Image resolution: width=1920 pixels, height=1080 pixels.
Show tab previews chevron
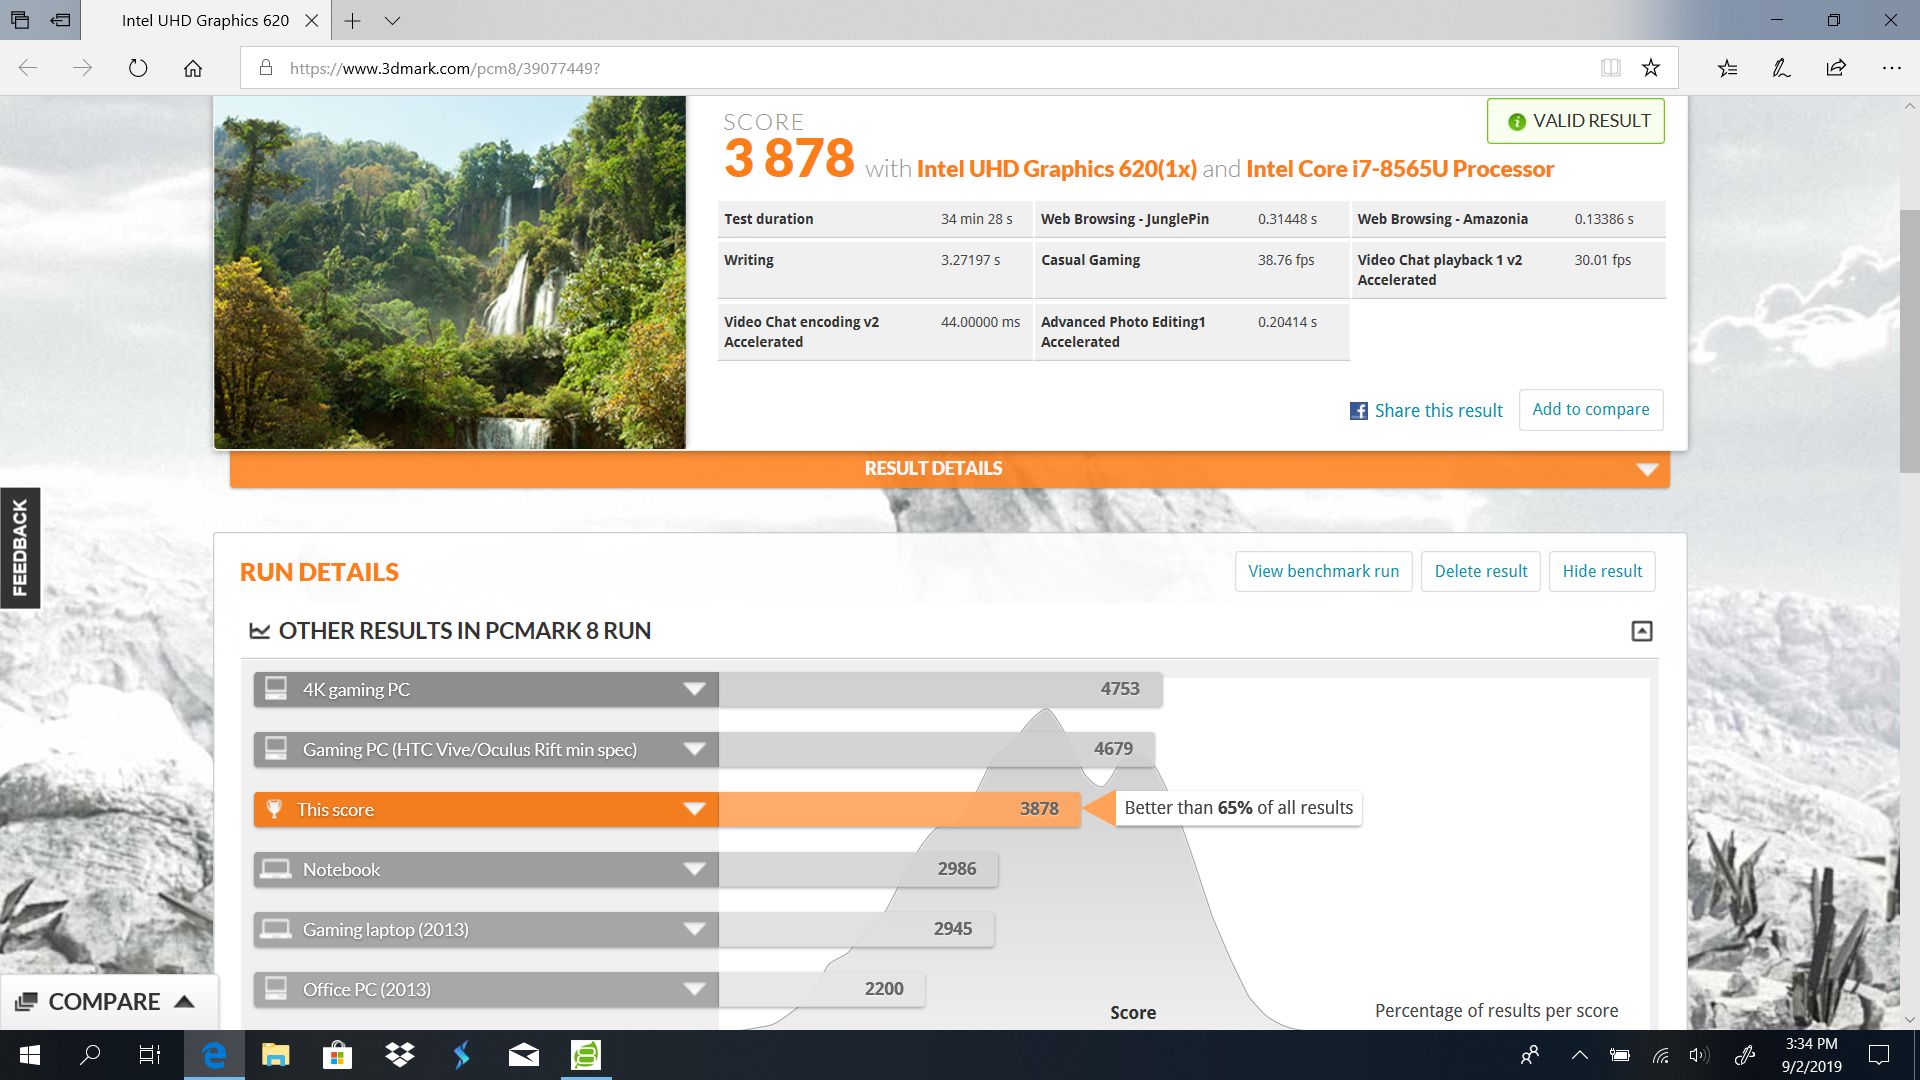392,20
